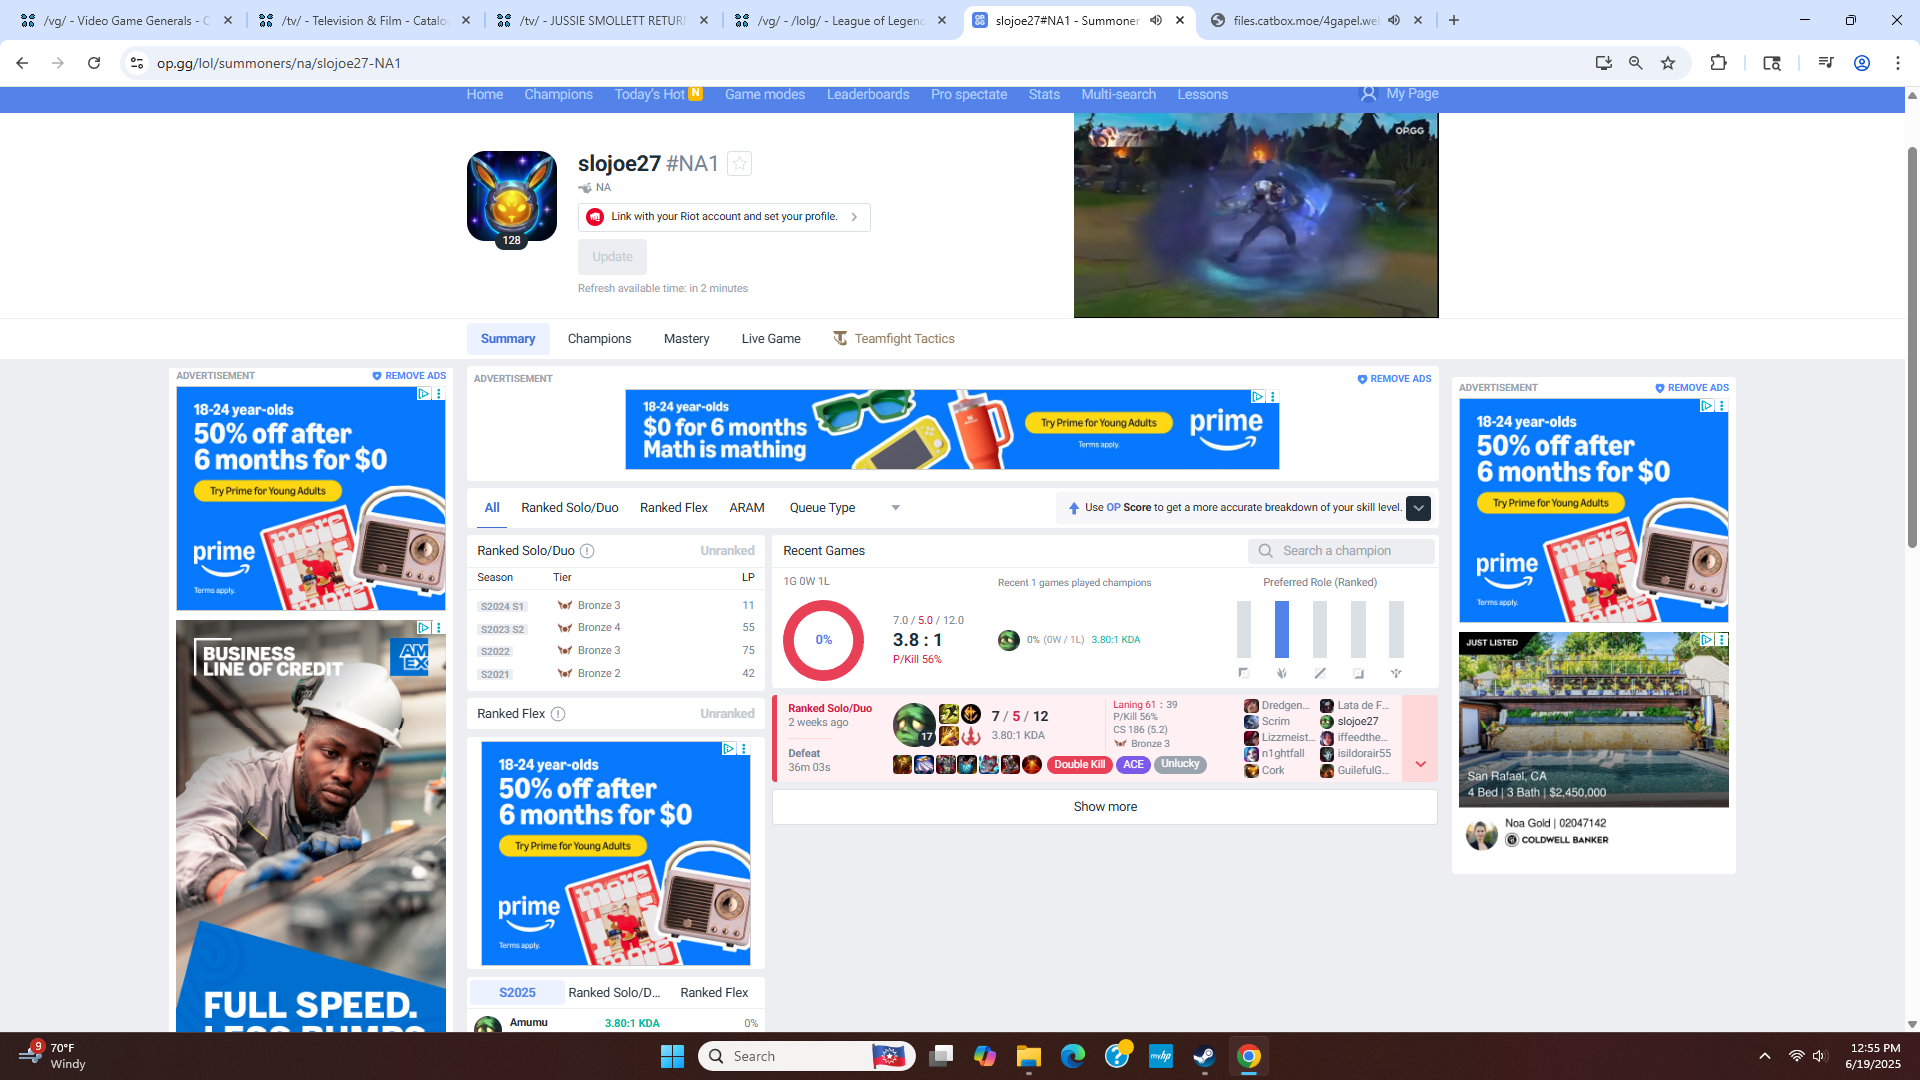Filter matches by Ranked Flex

[x=674, y=508]
